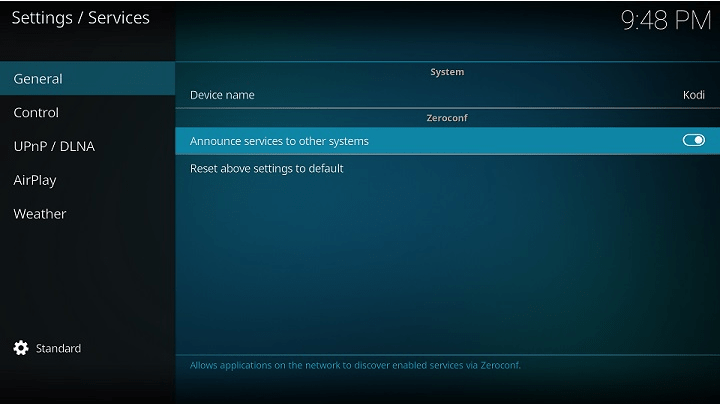Toggle Announce services to other systems switch
This screenshot has width=720, height=404.
coord(693,140)
